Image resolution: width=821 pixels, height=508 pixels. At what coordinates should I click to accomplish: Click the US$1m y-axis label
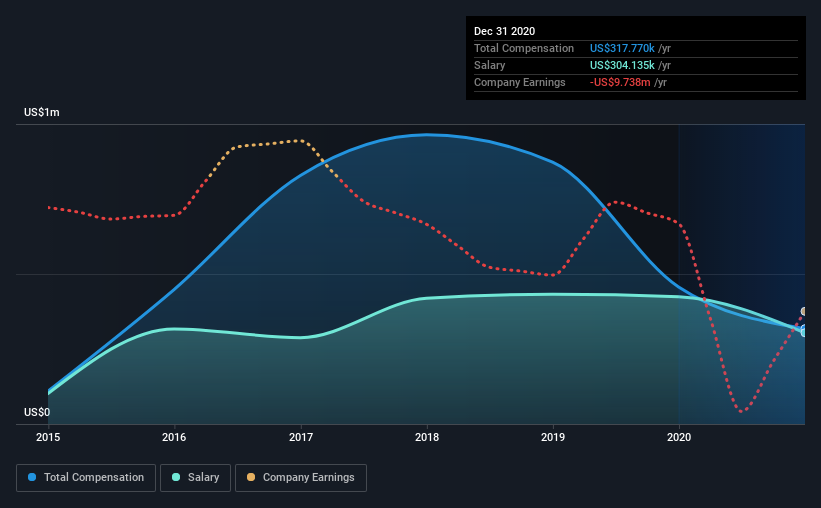tap(42, 113)
